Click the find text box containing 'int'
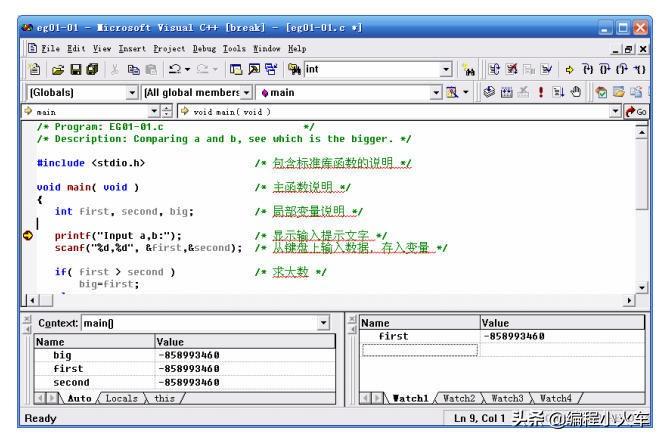Viewport: 662px width, 440px height. point(372,69)
